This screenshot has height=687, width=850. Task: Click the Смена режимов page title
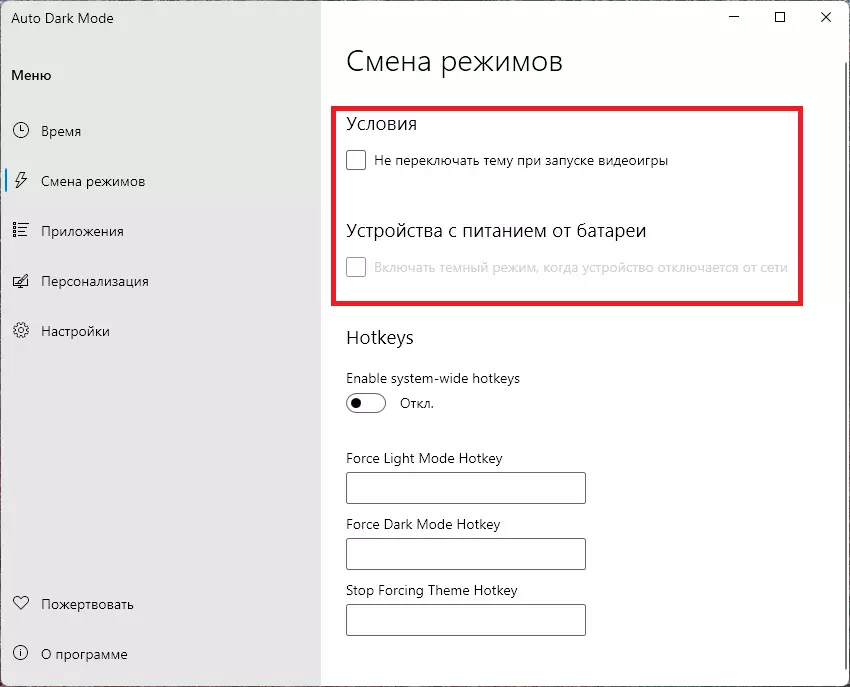coord(454,61)
